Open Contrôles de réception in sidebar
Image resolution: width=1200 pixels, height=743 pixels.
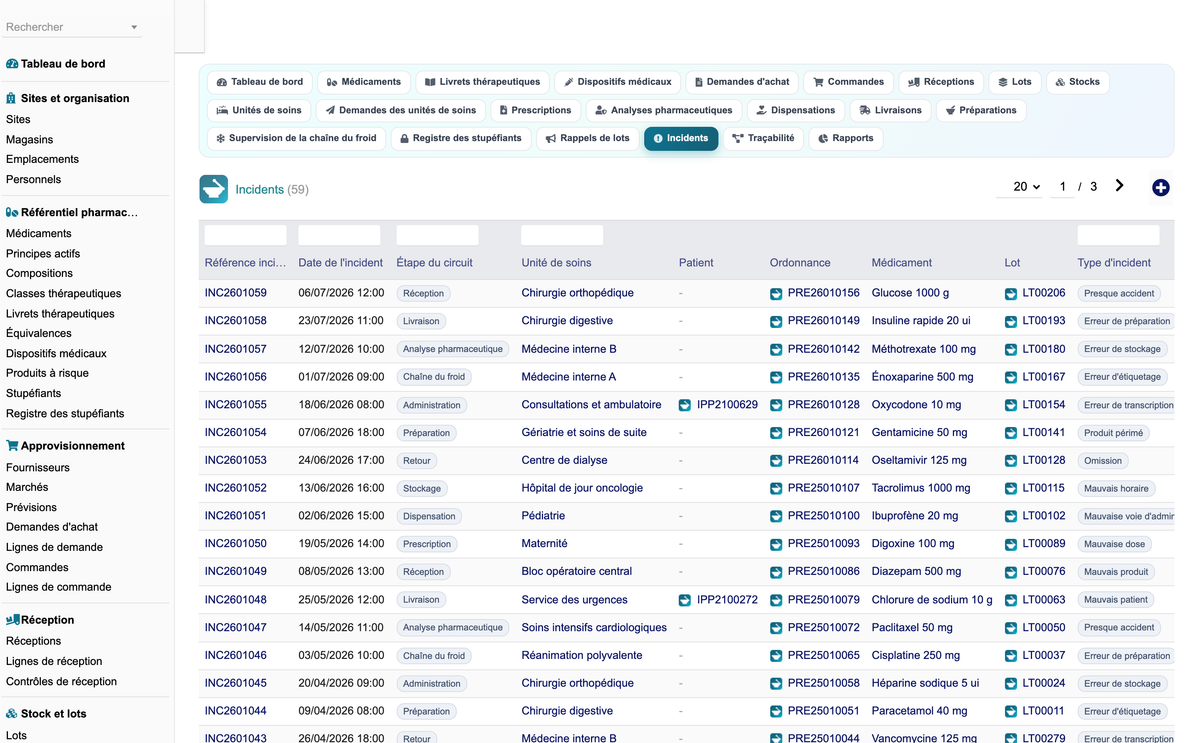(x=62, y=681)
